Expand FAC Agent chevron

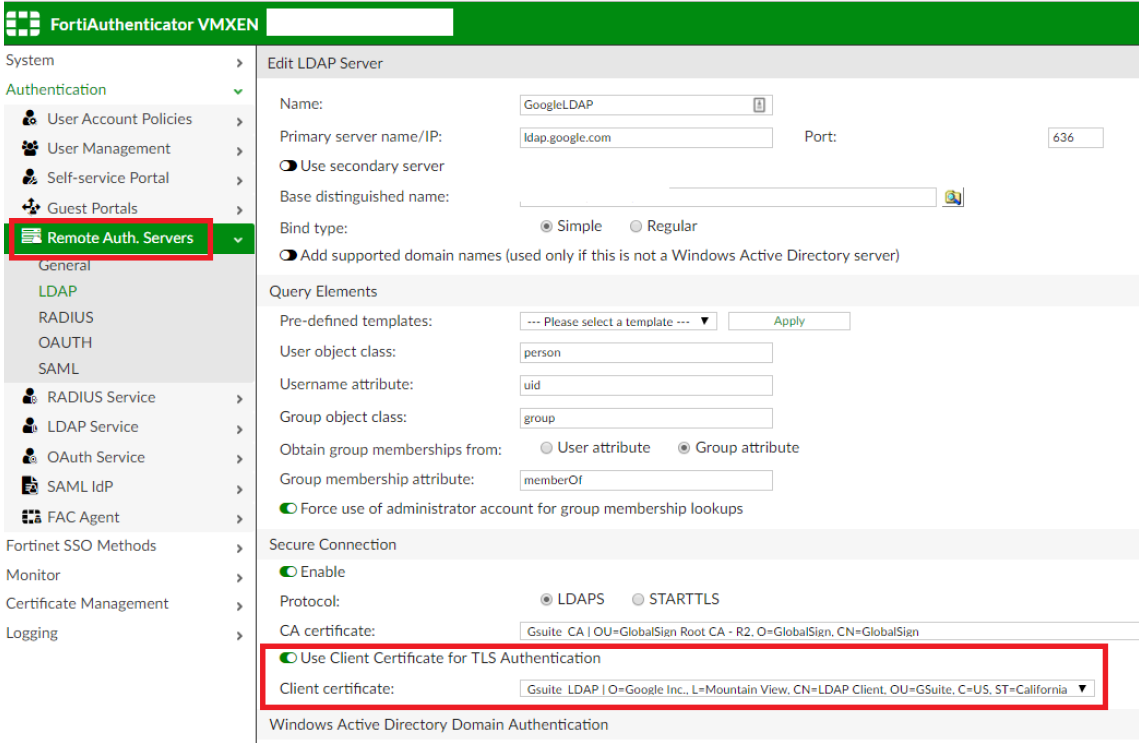(x=239, y=520)
